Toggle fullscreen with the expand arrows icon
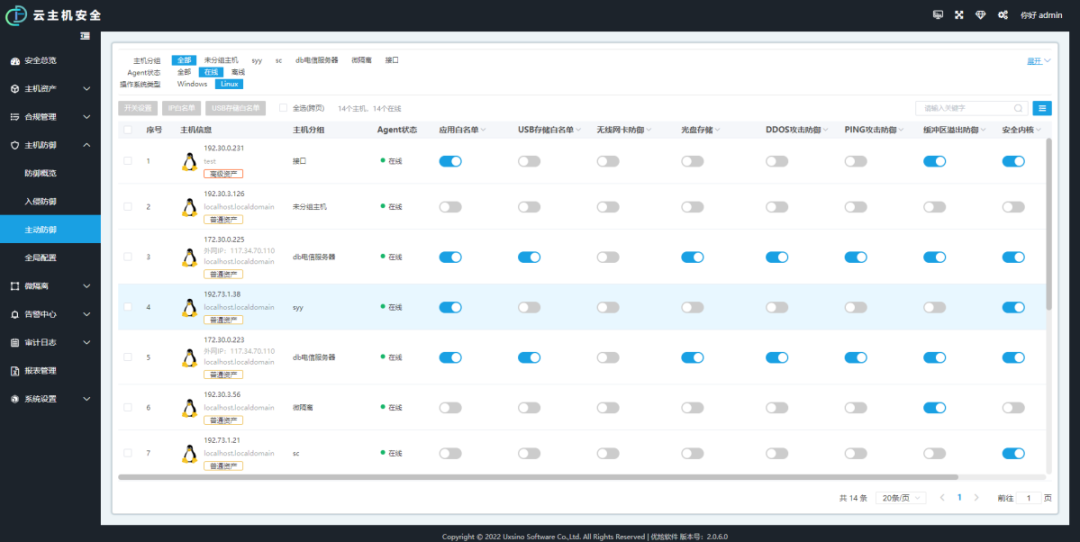Screen dimensions: 1080x542 pyautogui.click(x=959, y=14)
